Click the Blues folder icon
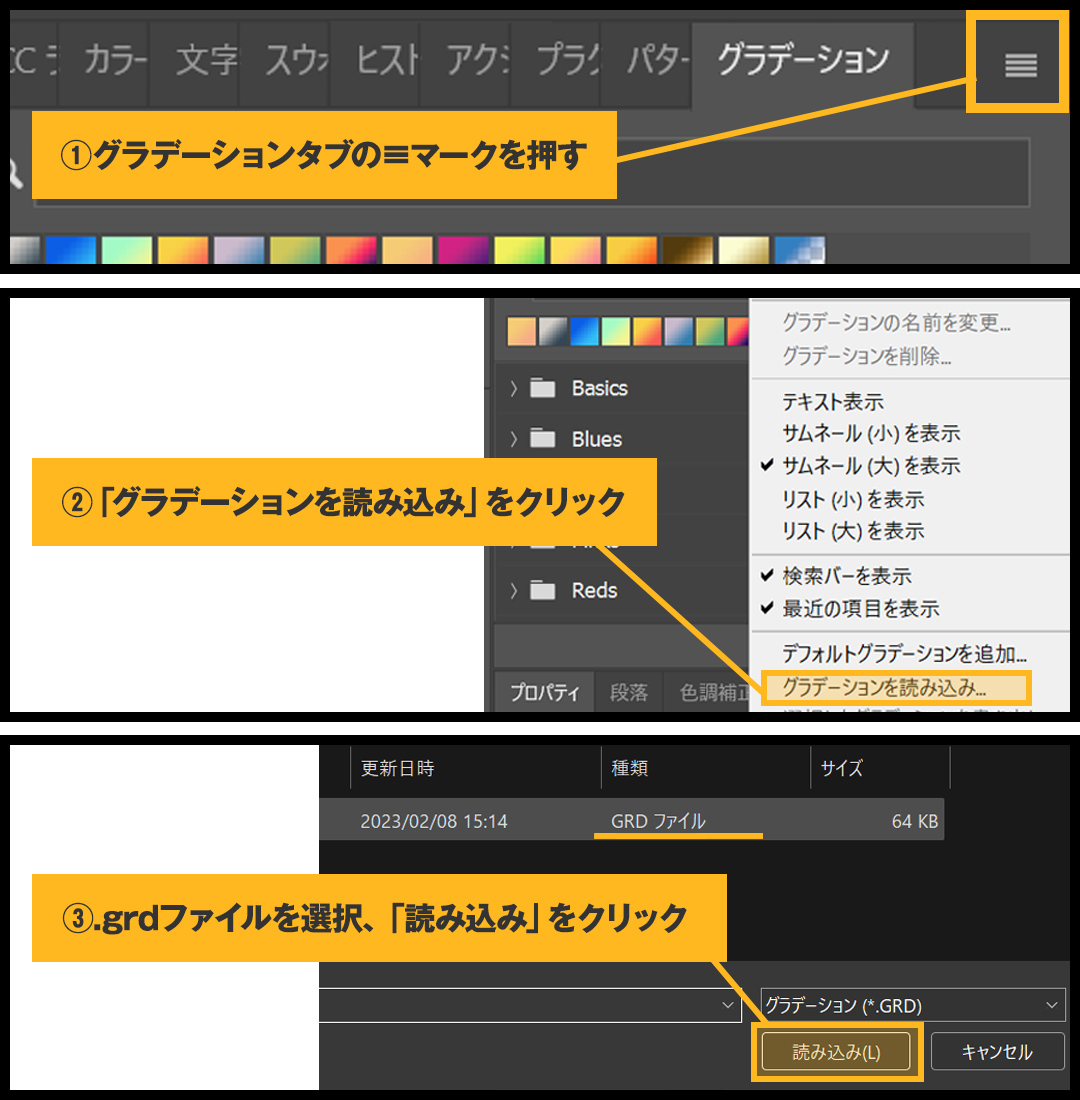This screenshot has width=1080, height=1100. 543,439
